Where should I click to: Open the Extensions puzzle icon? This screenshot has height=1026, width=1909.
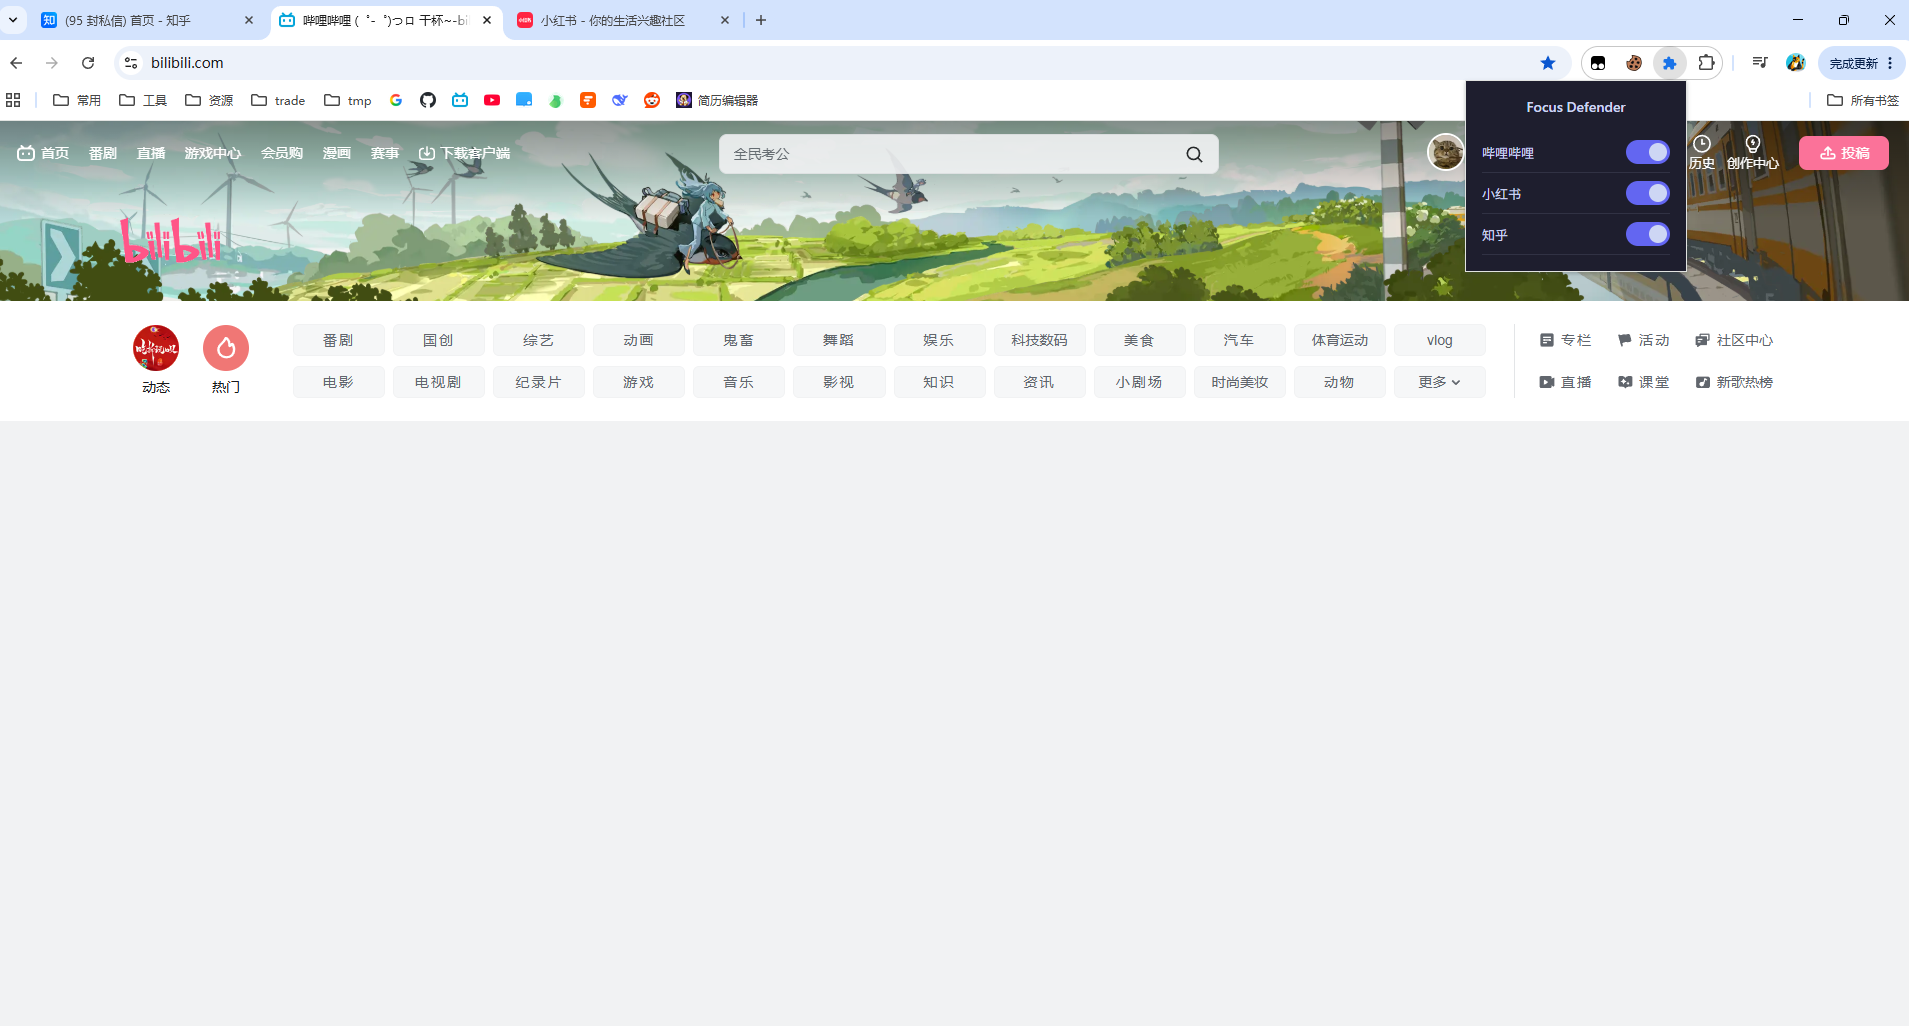(1706, 63)
